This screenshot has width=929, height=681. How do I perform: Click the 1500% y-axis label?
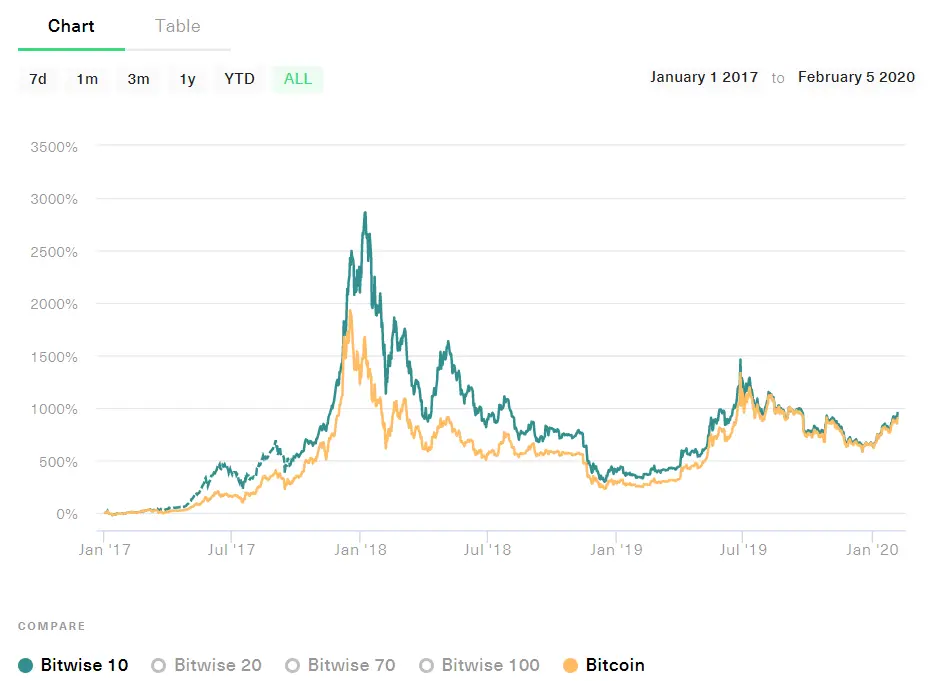54,357
